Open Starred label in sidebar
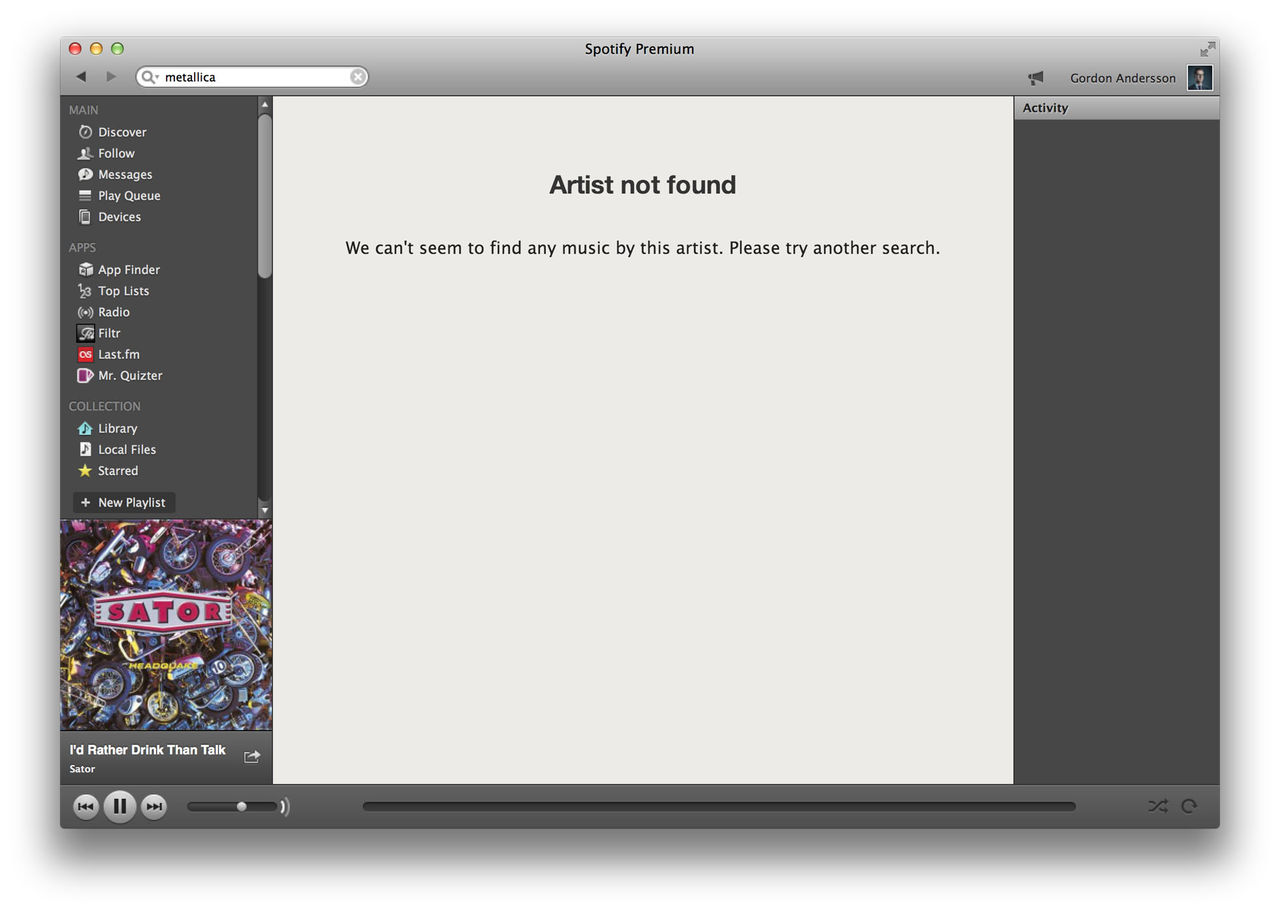The height and width of the screenshot is (912, 1280). click(x=118, y=470)
